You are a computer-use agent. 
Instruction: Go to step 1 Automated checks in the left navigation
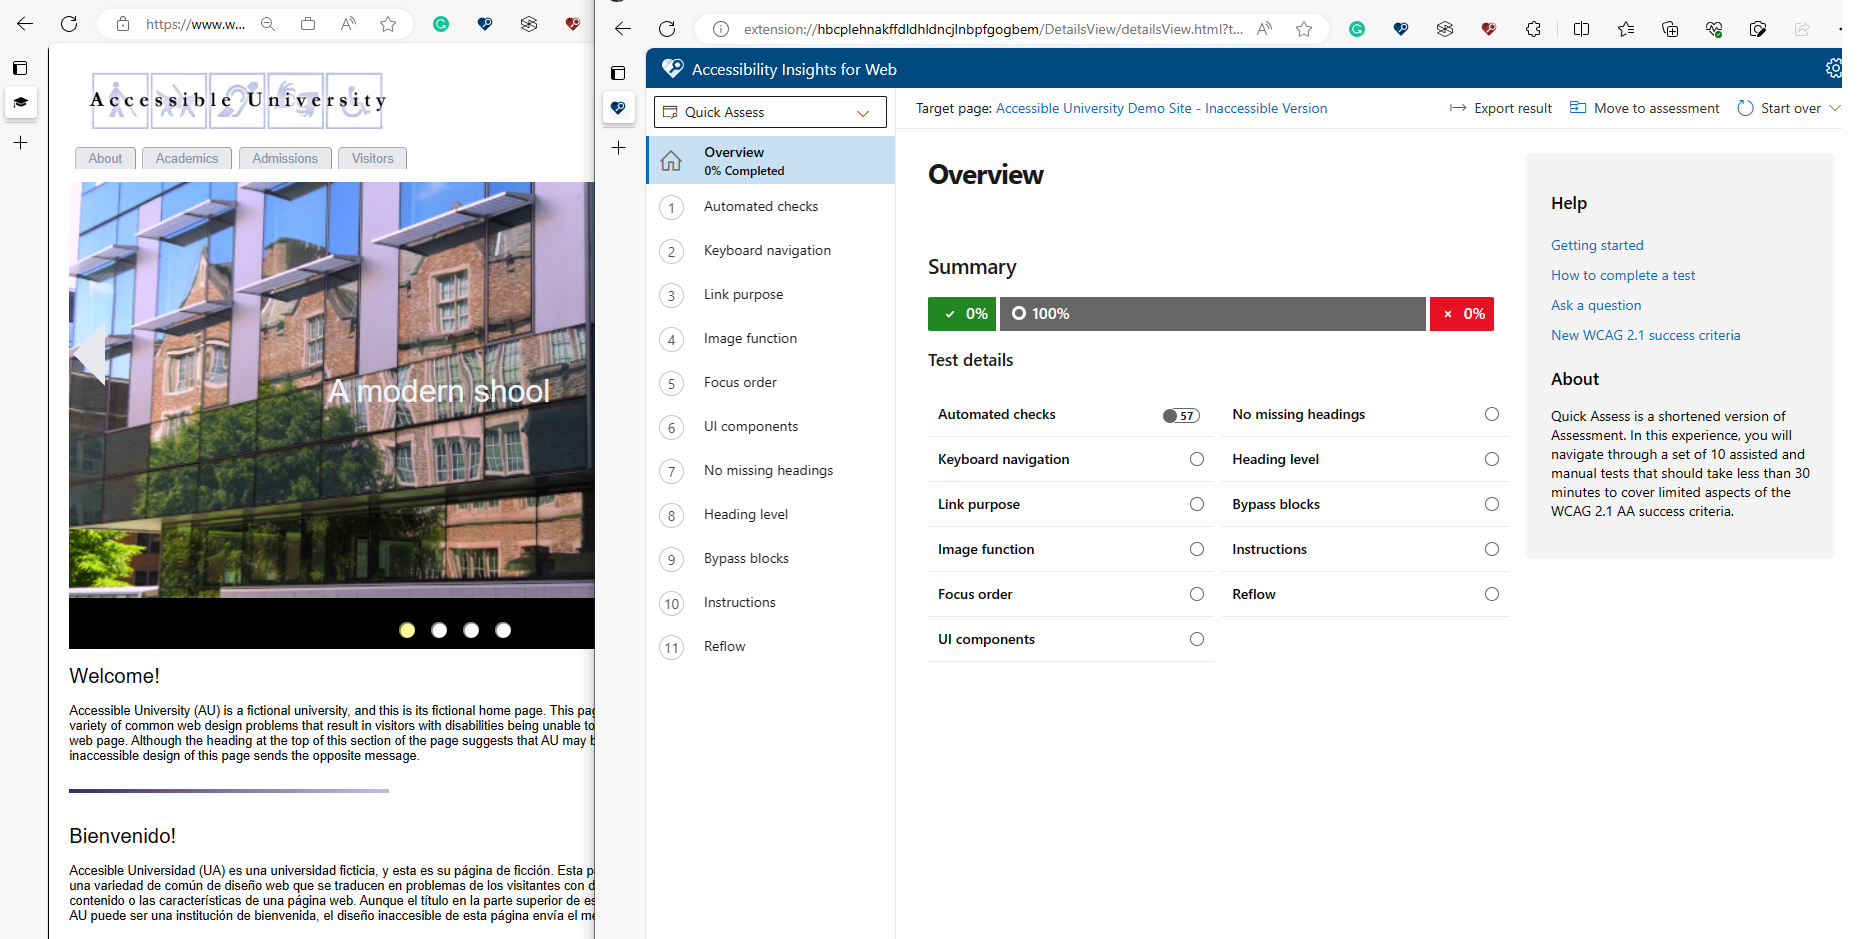click(x=771, y=207)
